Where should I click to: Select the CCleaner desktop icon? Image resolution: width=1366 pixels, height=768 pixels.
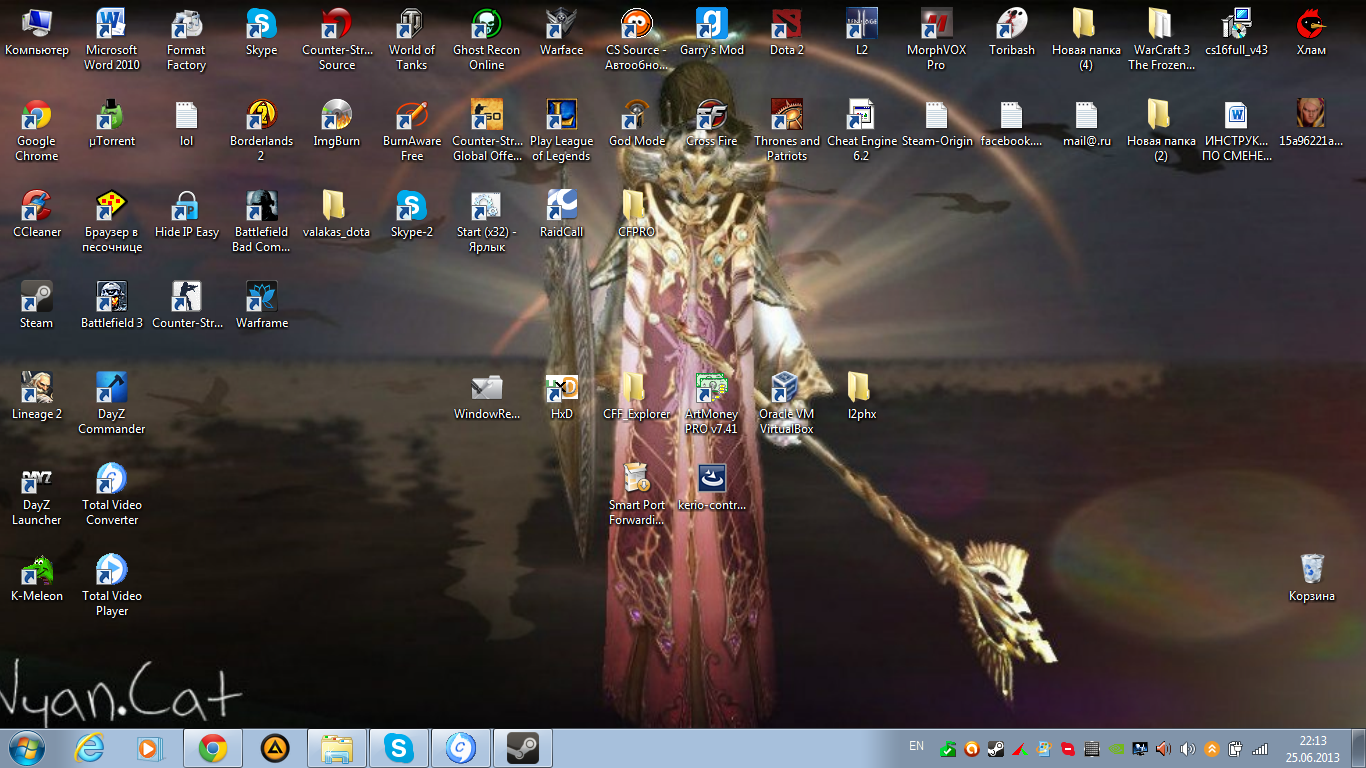(37, 213)
